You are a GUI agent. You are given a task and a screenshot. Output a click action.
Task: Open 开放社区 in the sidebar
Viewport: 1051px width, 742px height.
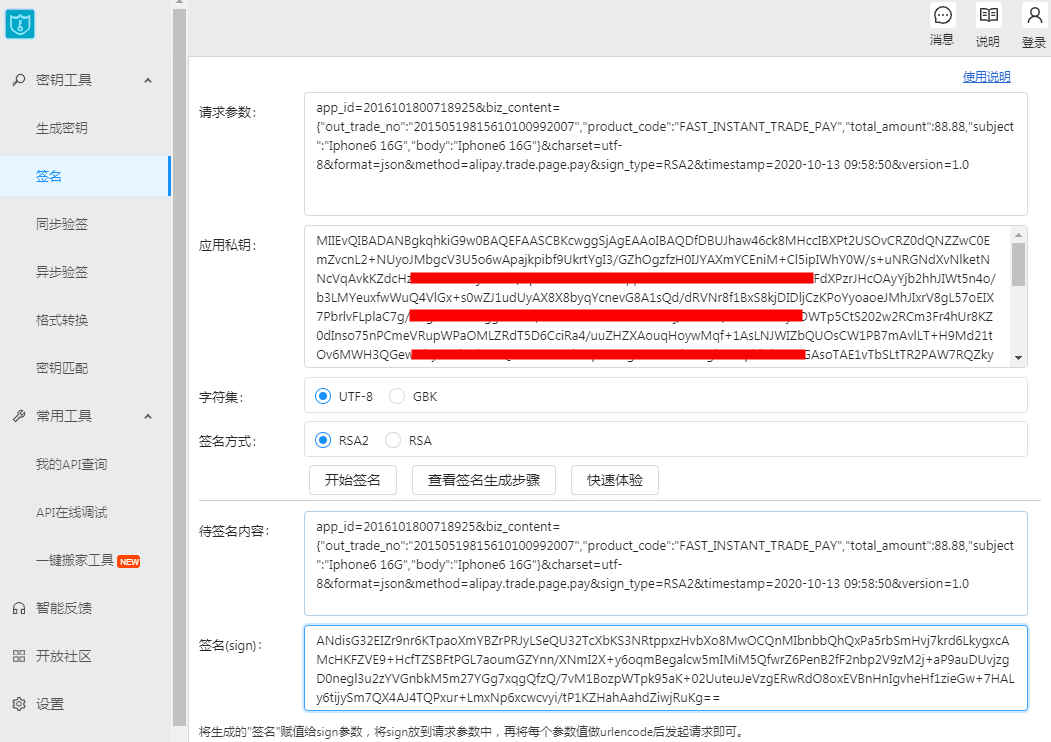pos(64,656)
